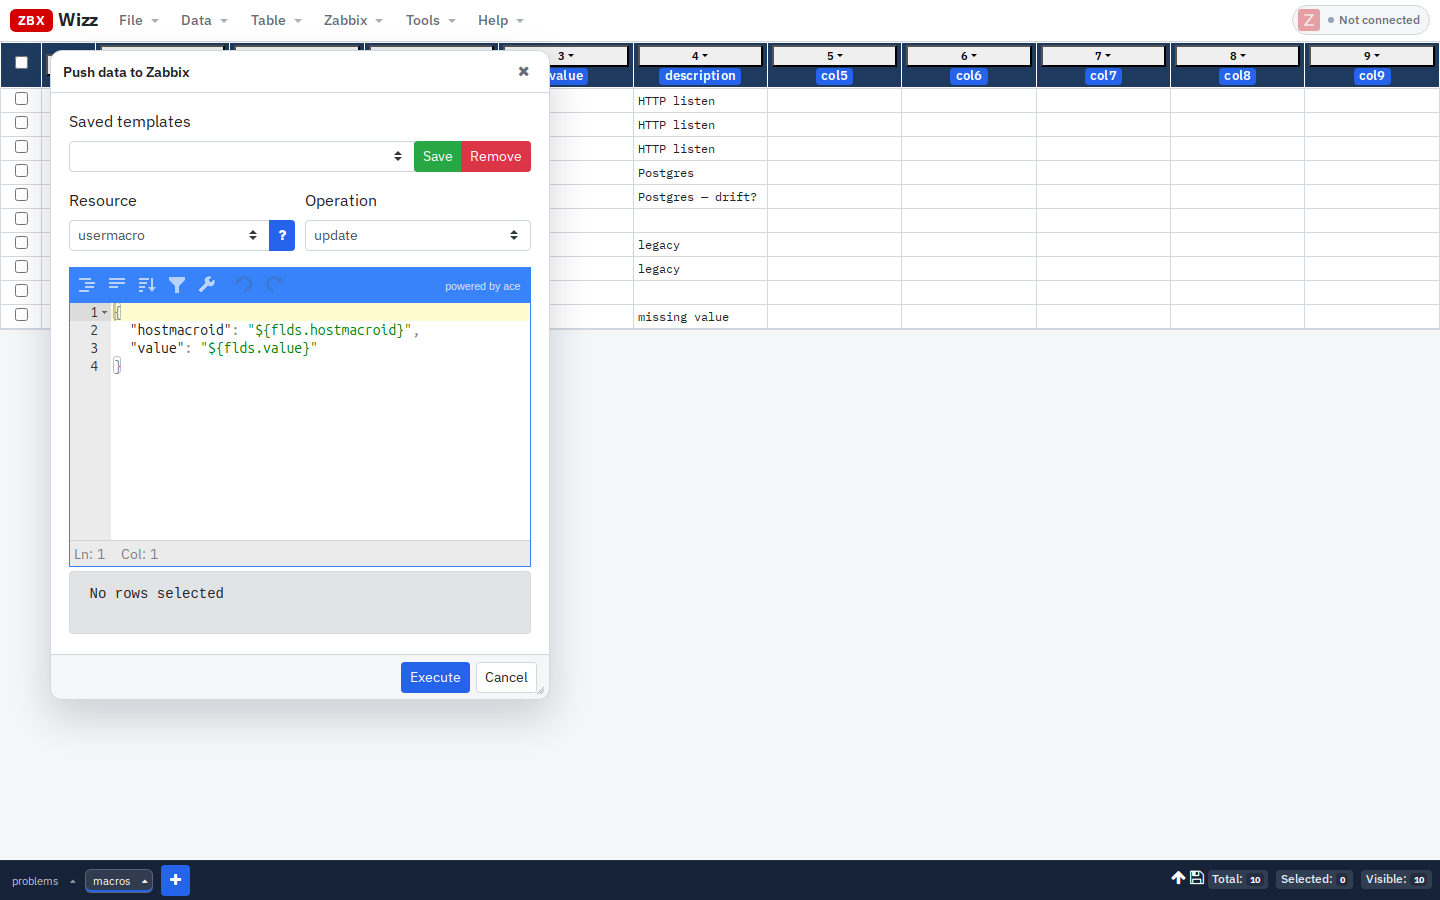Click the upload arrow icon in status bar
Screen dimensions: 1440x900
[x=1178, y=878]
